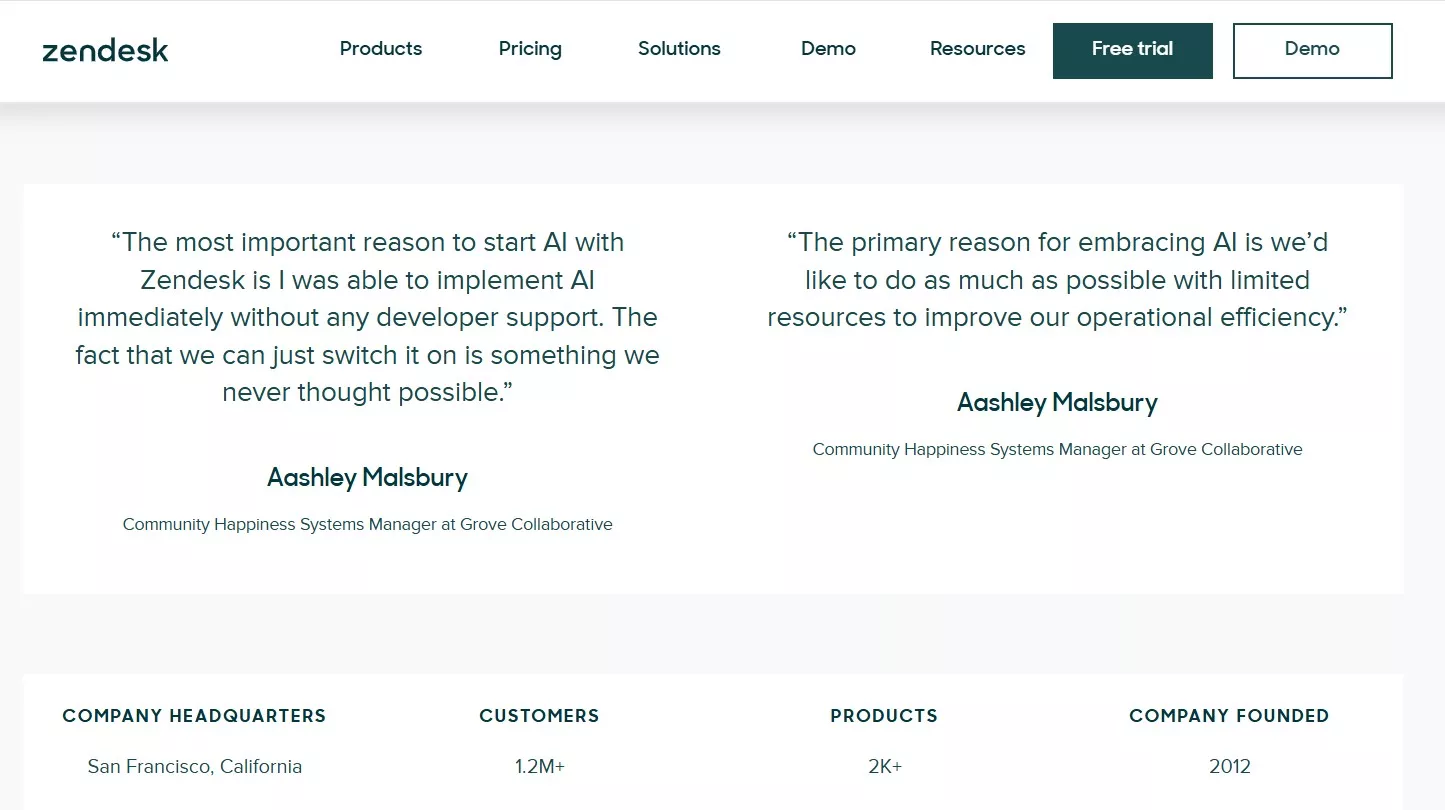This screenshot has width=1445, height=810.
Task: Start a Free trial
Action: pyautogui.click(x=1133, y=51)
